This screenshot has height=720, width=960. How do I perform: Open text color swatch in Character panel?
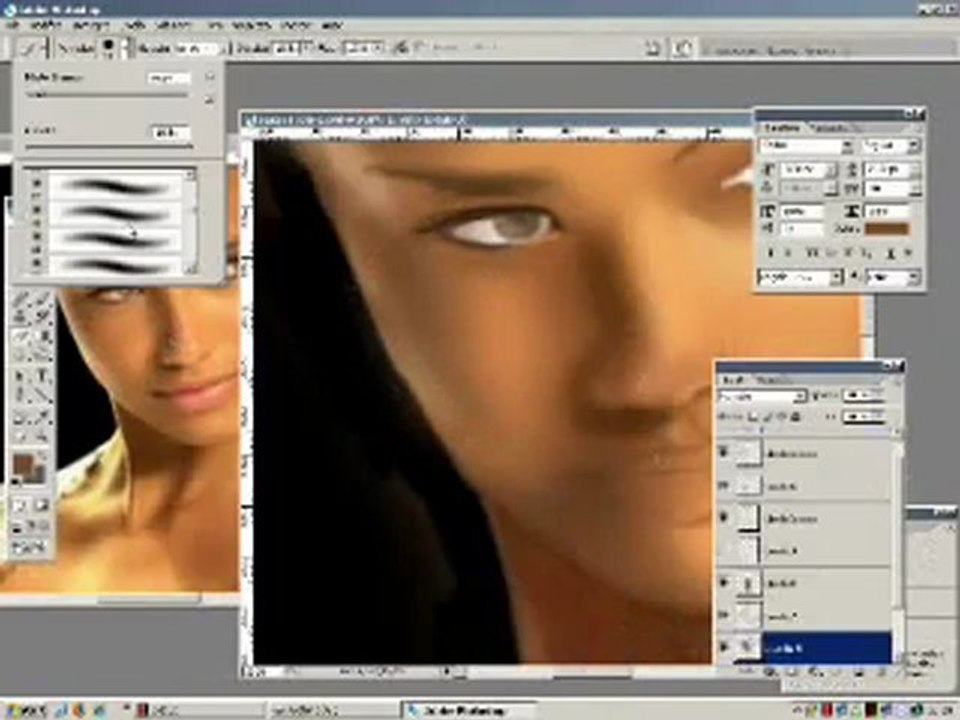point(887,229)
